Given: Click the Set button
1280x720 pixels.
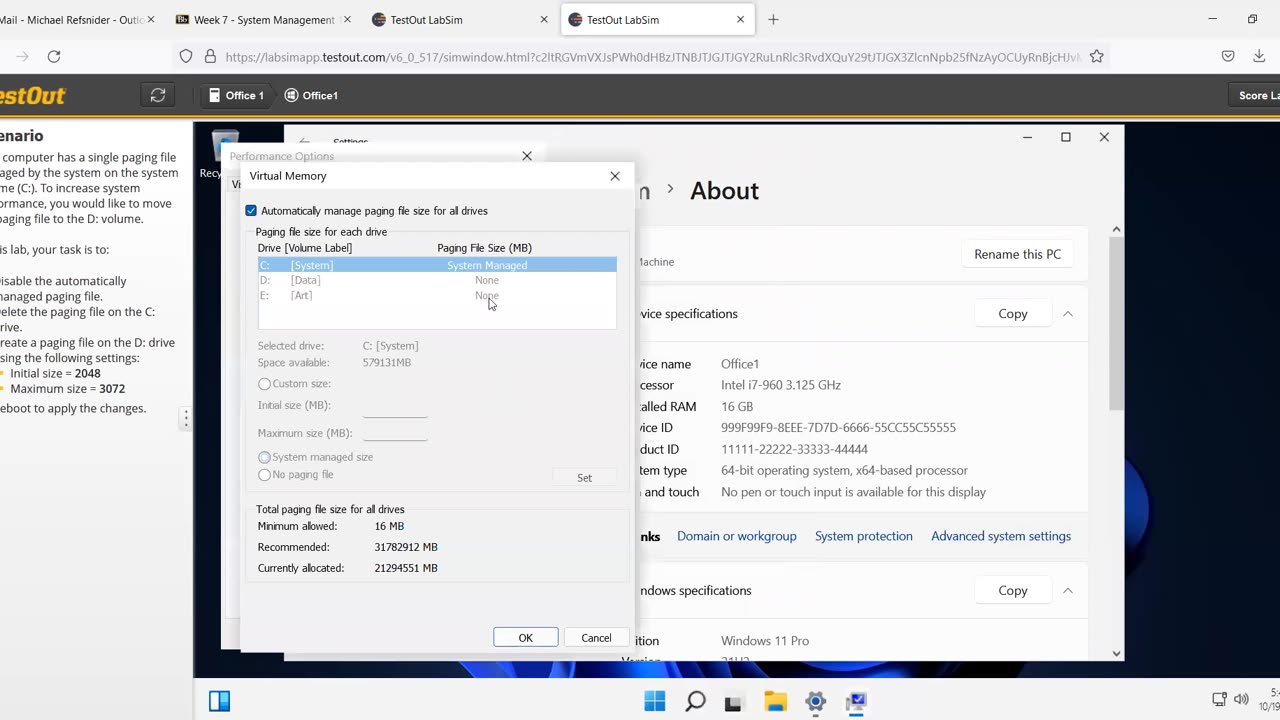Looking at the screenshot, I should (584, 478).
